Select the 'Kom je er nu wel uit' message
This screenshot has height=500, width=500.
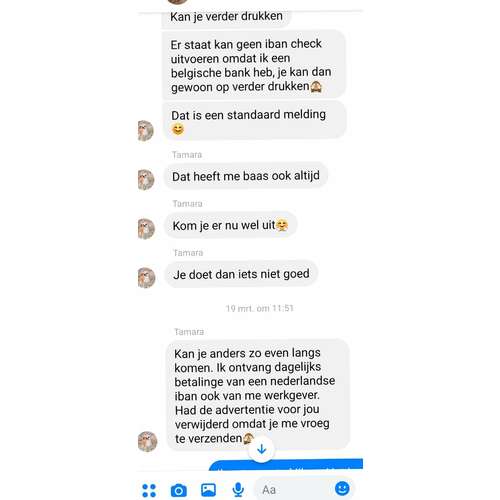coord(230,225)
